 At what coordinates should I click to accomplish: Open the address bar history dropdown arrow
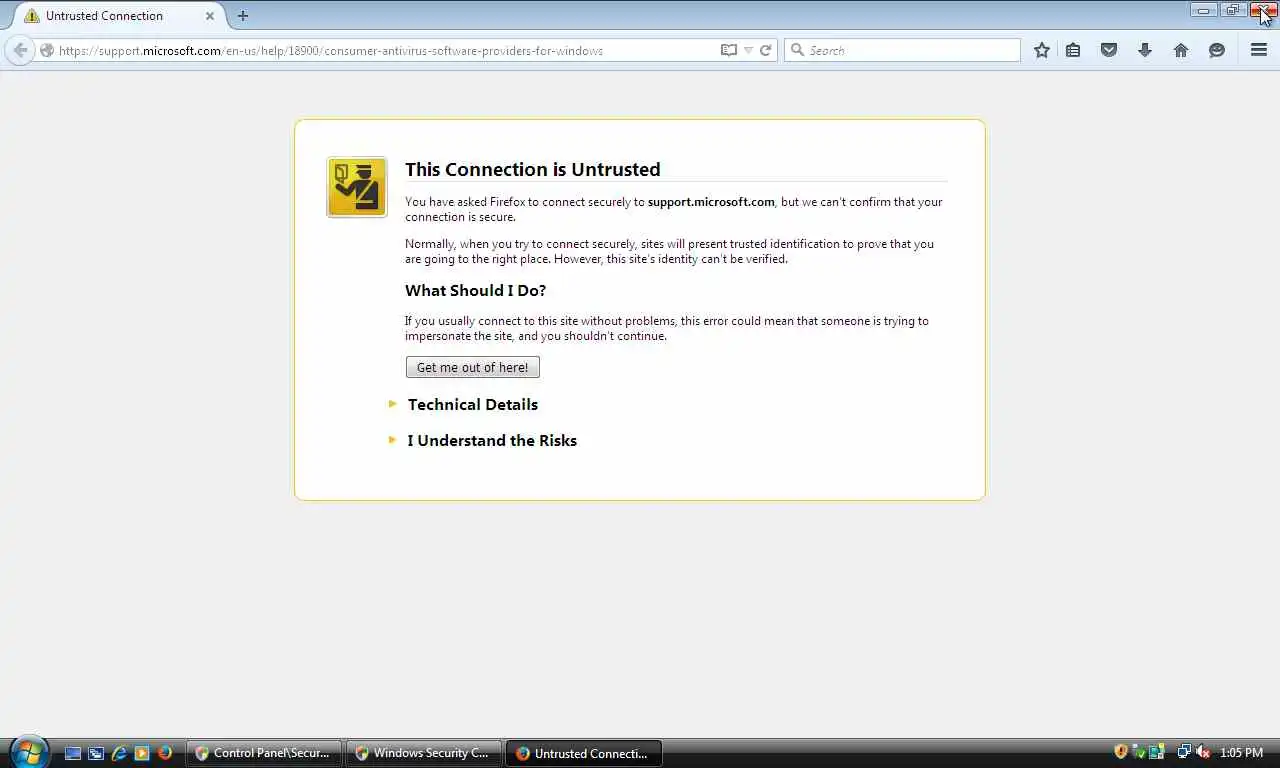point(748,50)
